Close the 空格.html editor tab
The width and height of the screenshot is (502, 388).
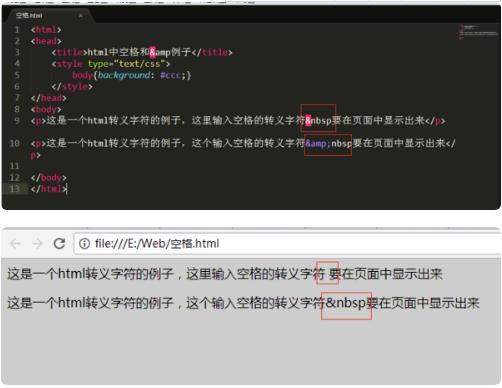80,16
